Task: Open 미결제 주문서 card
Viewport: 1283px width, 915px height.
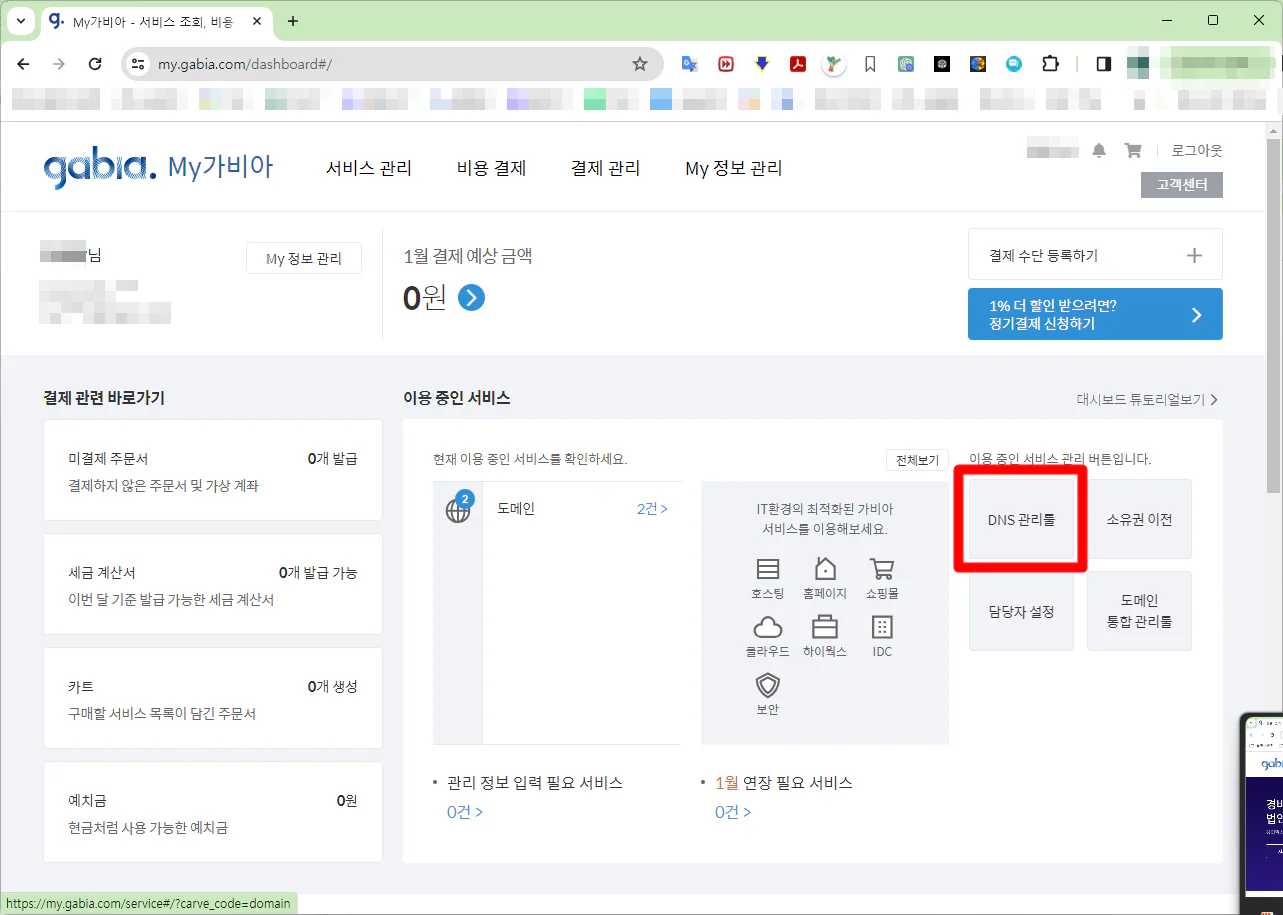Action: tap(213, 470)
